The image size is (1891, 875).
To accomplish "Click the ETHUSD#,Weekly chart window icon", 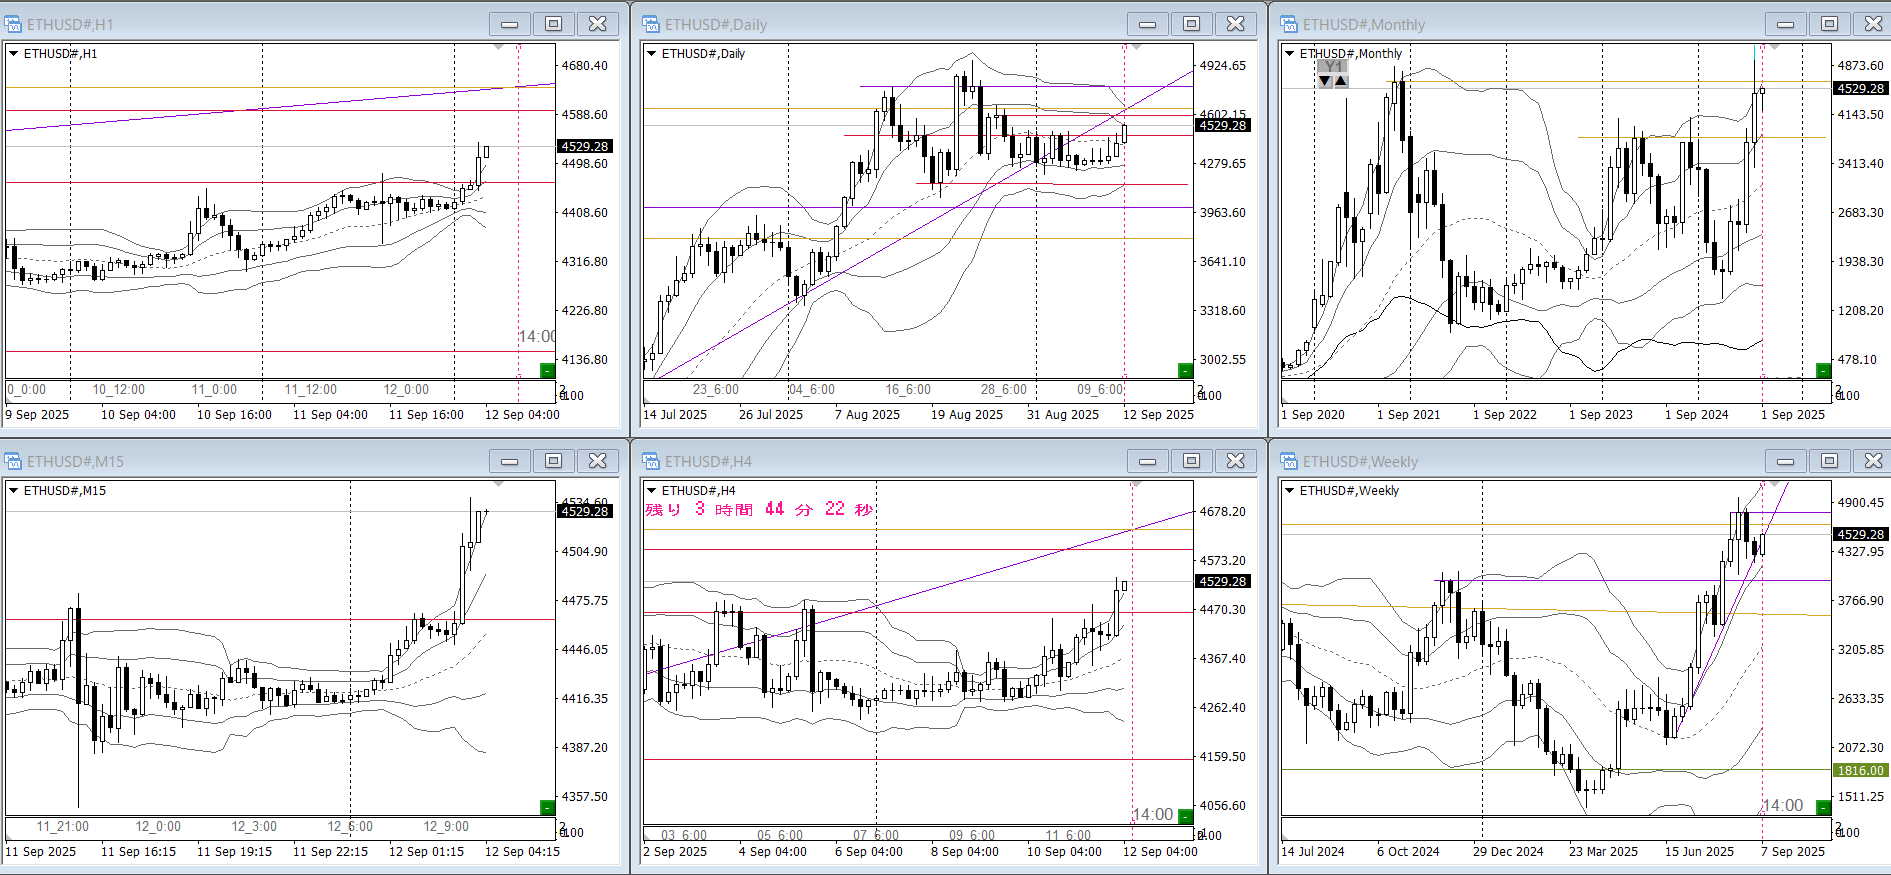I will click(1289, 461).
